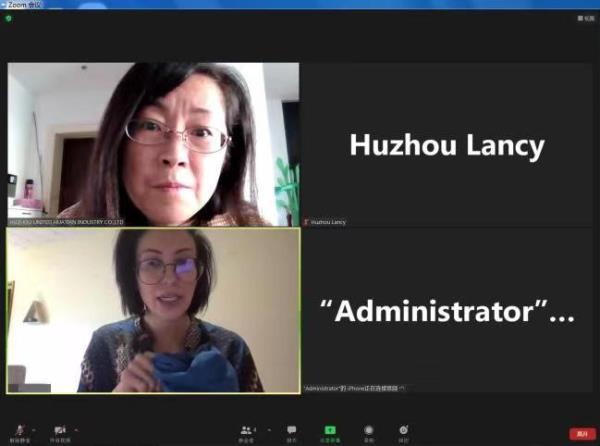Click the Administrator iPhone name label
The width and height of the screenshot is (600, 446).
click(x=354, y=388)
